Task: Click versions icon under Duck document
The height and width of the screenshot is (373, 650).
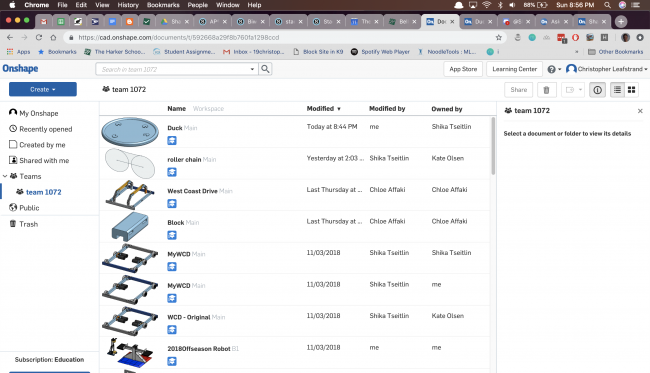Action: click(x=172, y=140)
